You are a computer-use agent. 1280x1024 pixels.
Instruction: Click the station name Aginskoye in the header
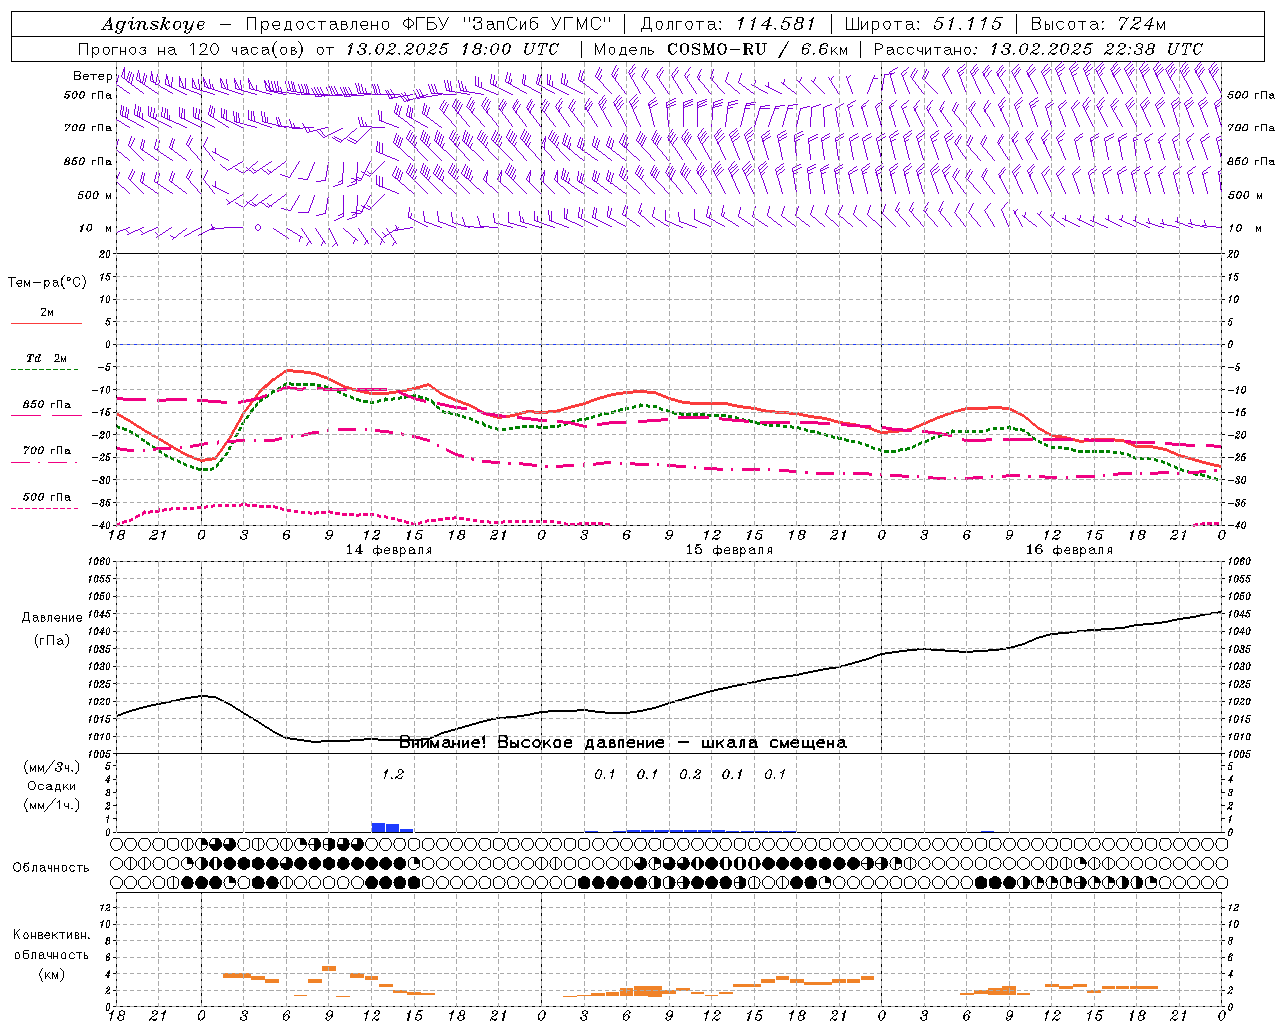154,24
